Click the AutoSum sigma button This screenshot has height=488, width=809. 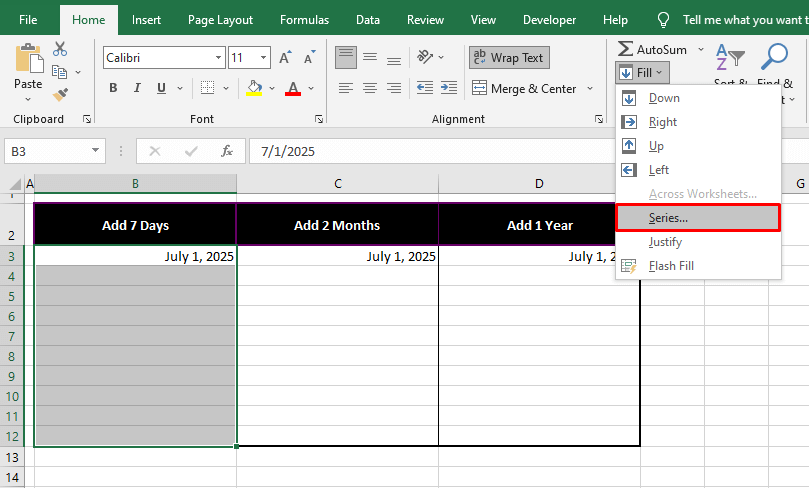(x=652, y=50)
